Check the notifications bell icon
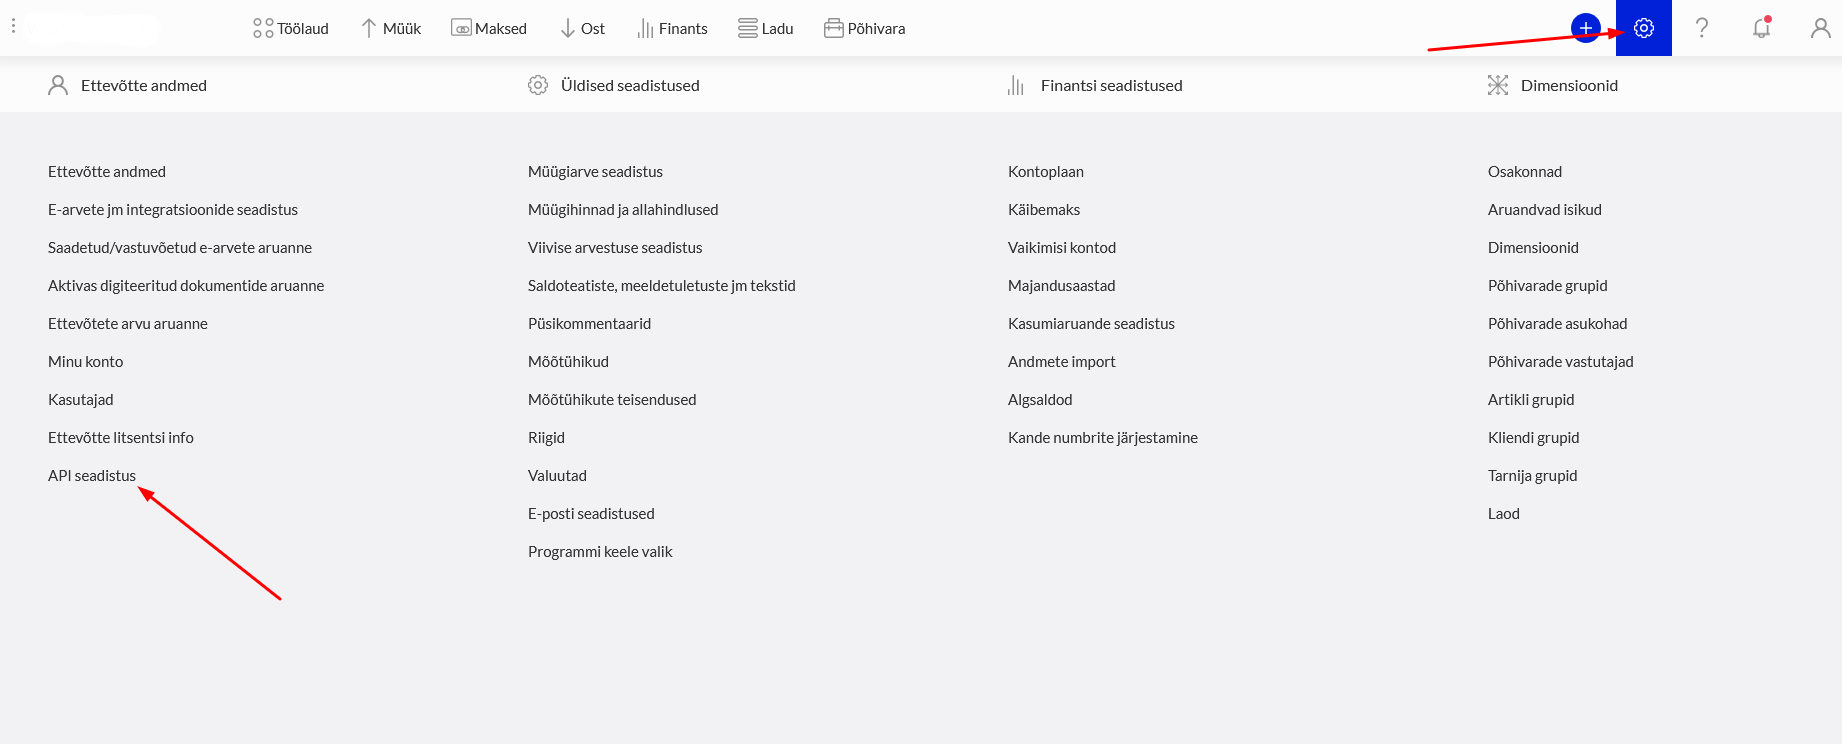Viewport: 1842px width, 744px height. pos(1762,28)
